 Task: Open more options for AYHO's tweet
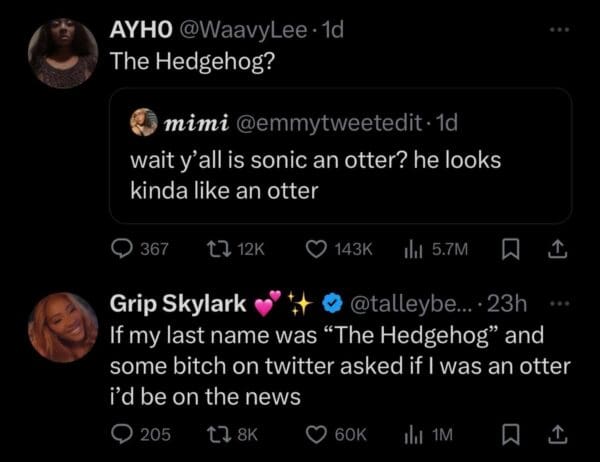coord(561,32)
